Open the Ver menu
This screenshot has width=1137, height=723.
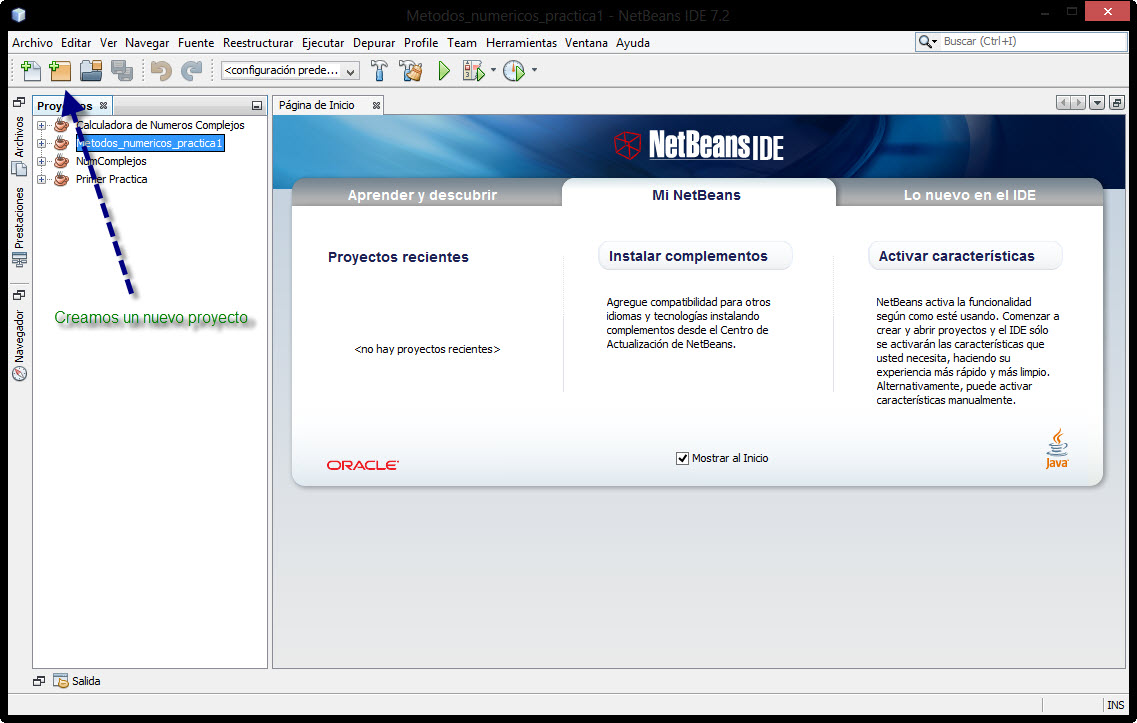pyautogui.click(x=108, y=43)
